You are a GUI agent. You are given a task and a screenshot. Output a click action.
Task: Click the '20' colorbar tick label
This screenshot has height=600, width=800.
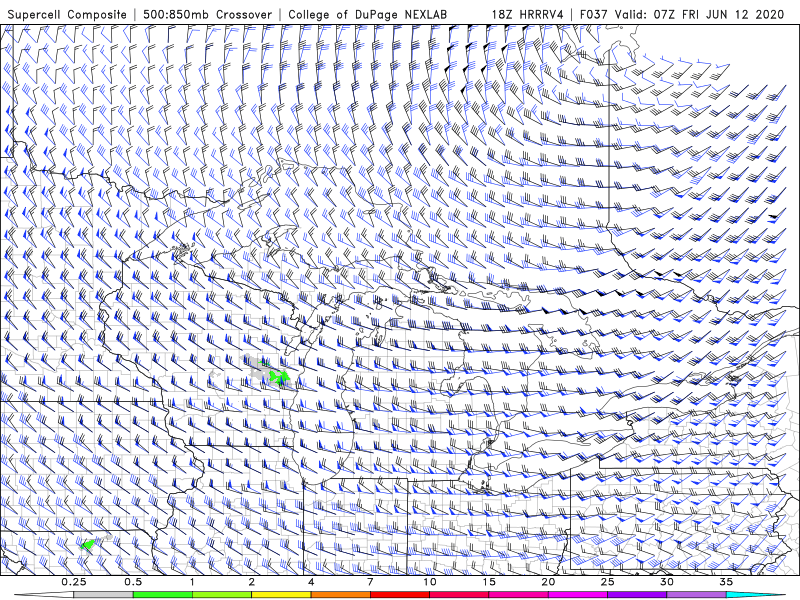(x=548, y=582)
